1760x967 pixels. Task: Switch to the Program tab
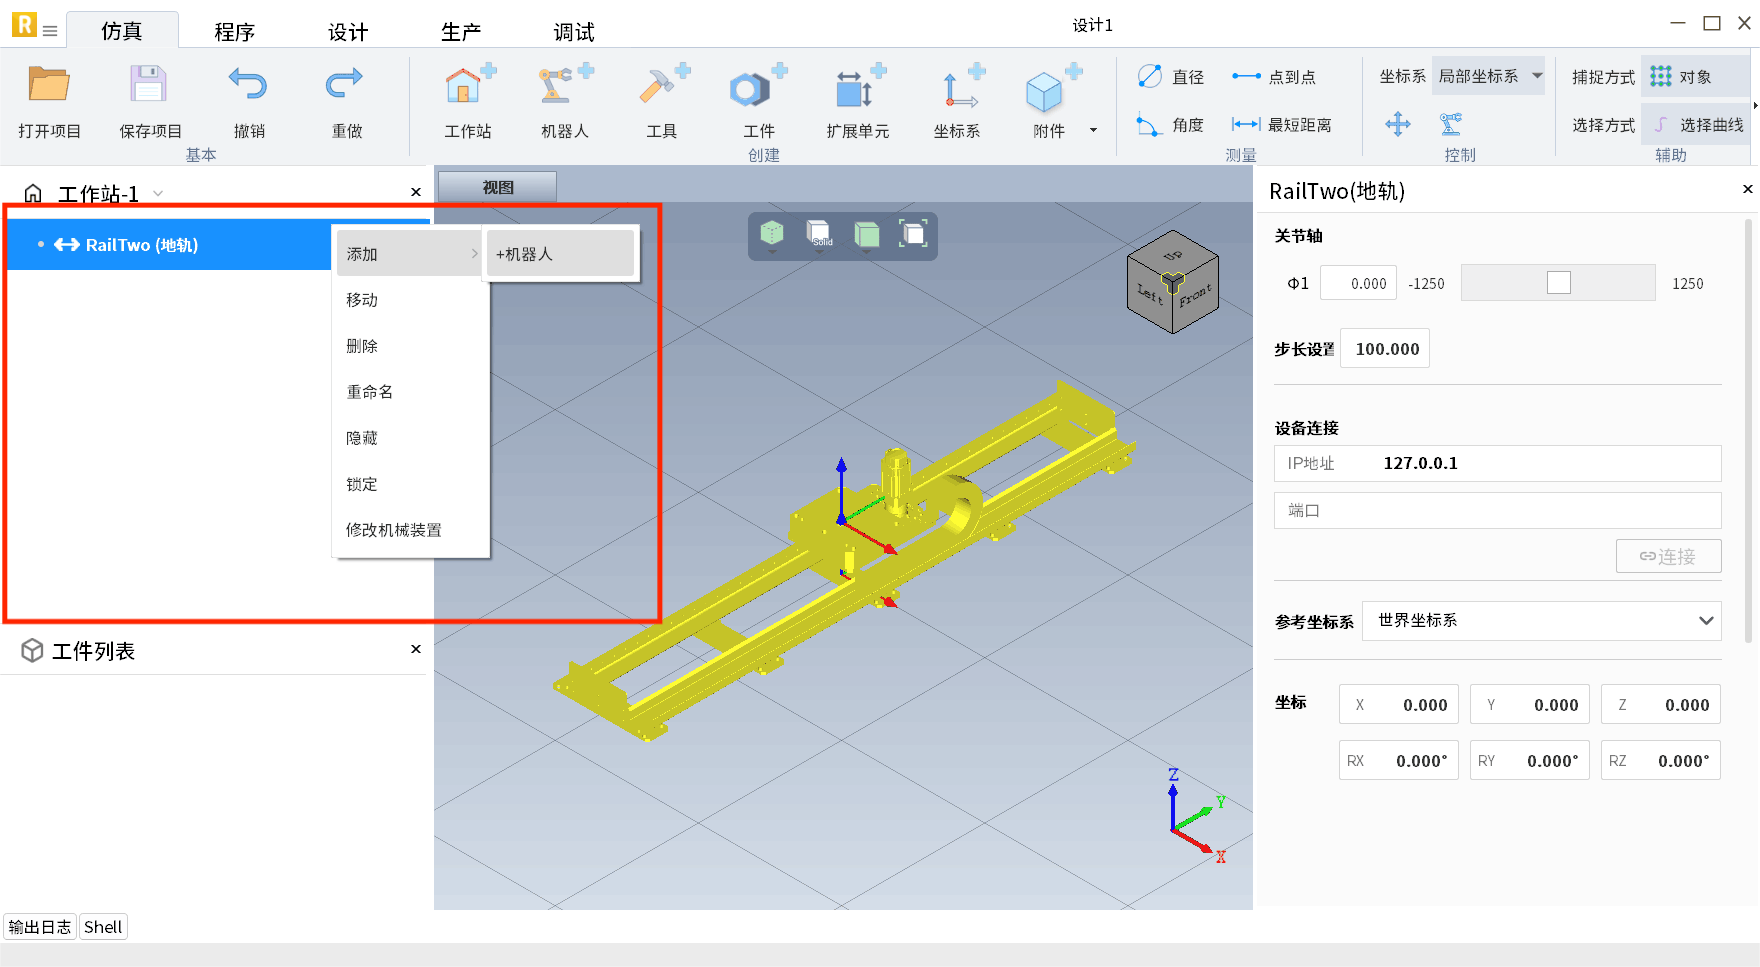click(x=234, y=32)
